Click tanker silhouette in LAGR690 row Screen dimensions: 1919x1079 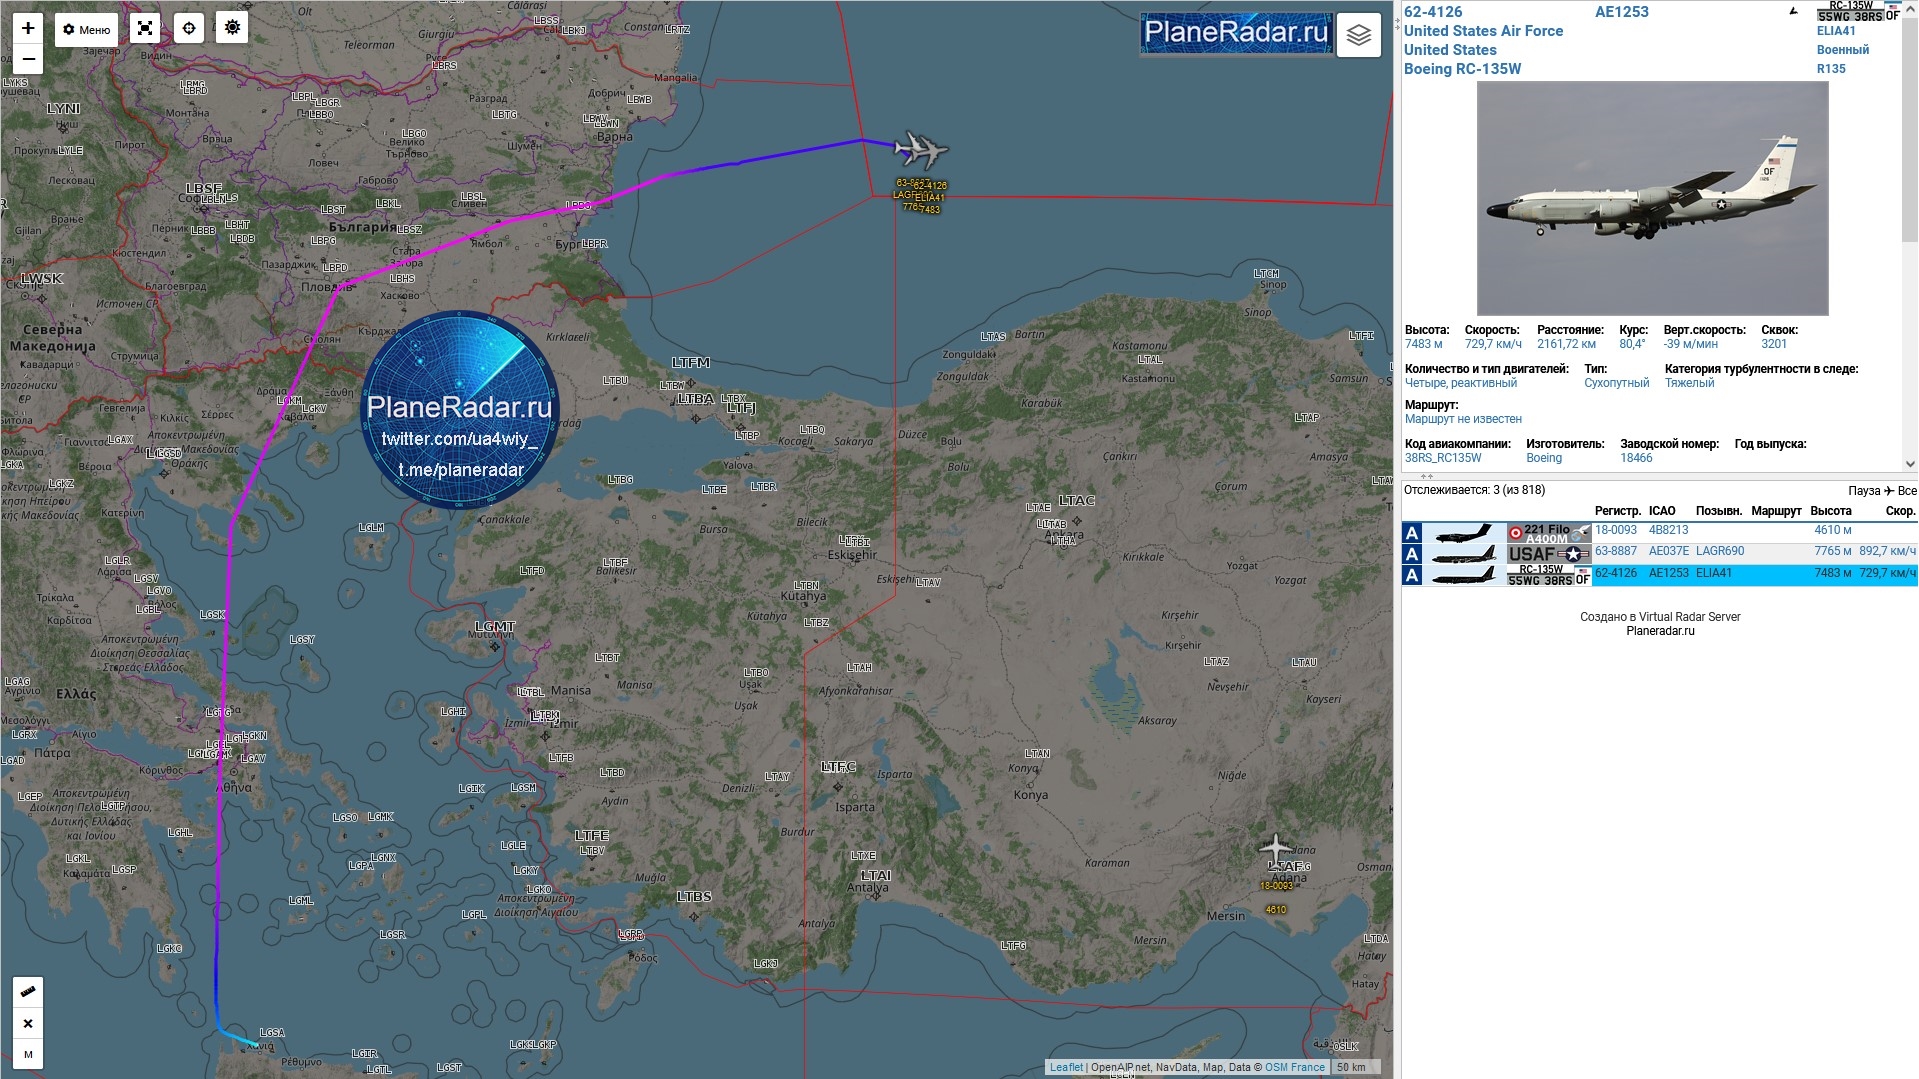click(x=1464, y=554)
